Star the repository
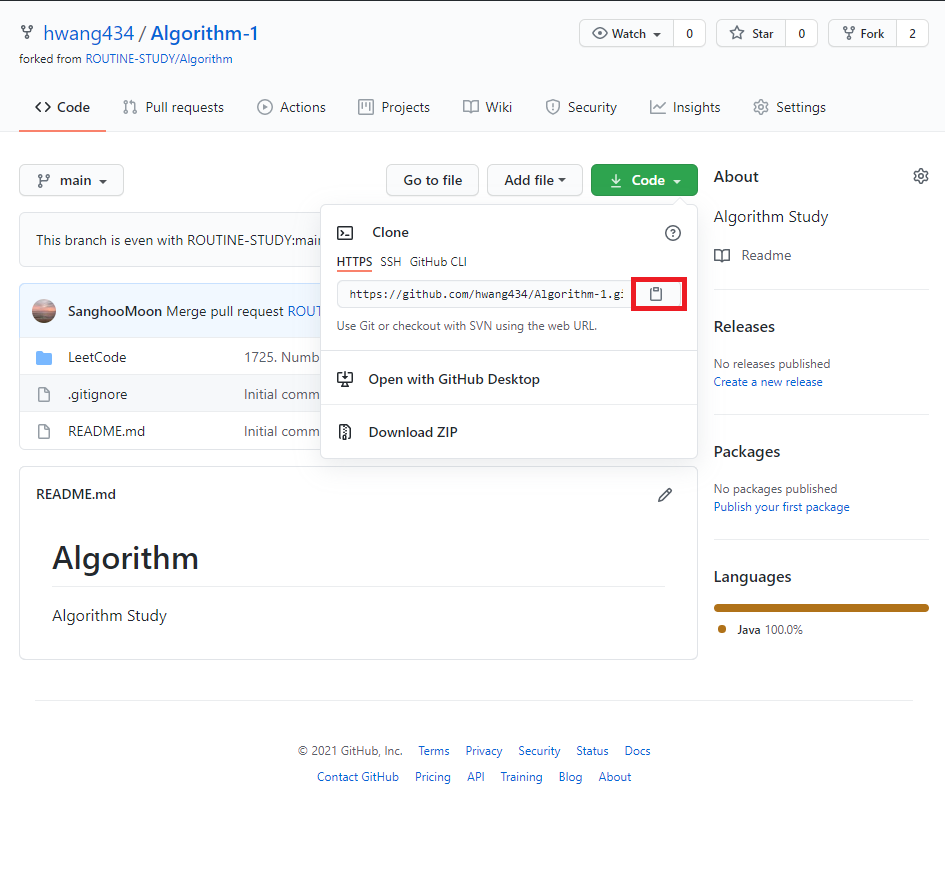The height and width of the screenshot is (883, 945). (751, 33)
